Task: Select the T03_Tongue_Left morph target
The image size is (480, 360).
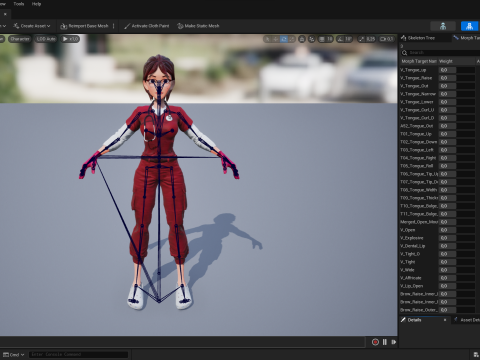Action: click(x=417, y=150)
